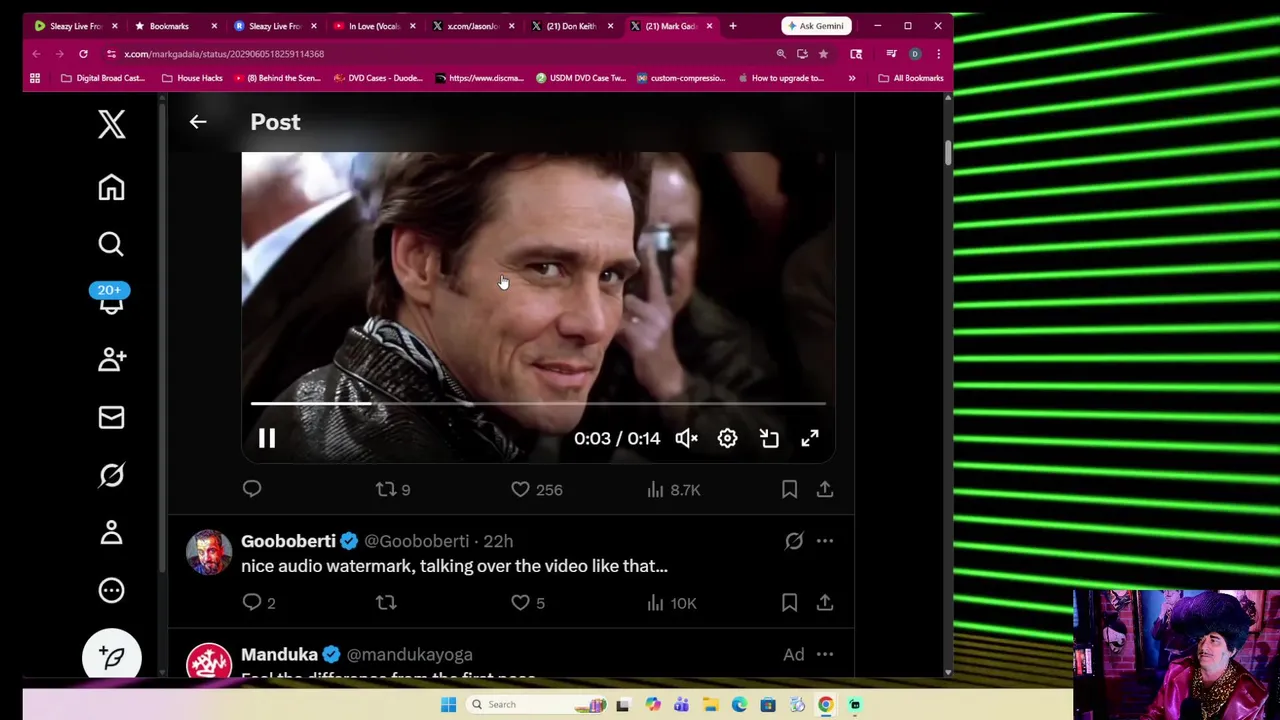Image resolution: width=1280 pixels, height=720 pixels.
Task: Open All Bookmarks folder
Action: point(911,78)
